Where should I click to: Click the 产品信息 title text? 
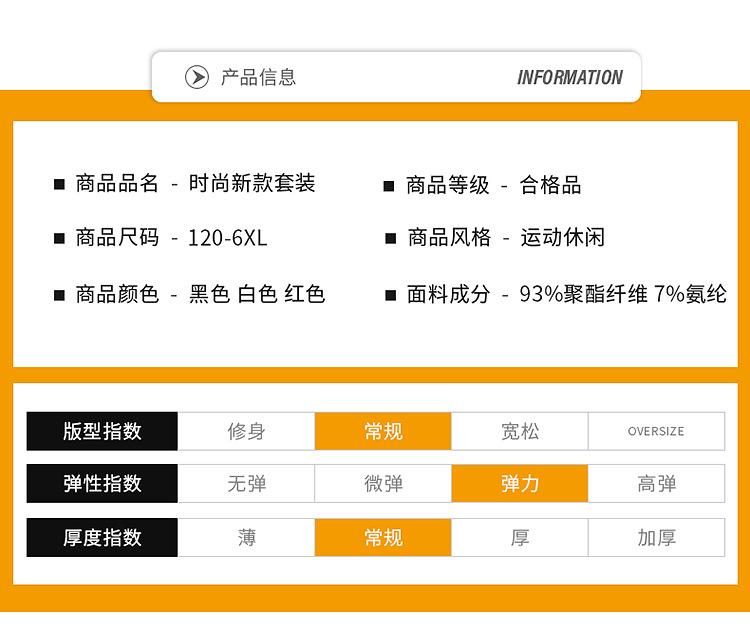point(258,77)
